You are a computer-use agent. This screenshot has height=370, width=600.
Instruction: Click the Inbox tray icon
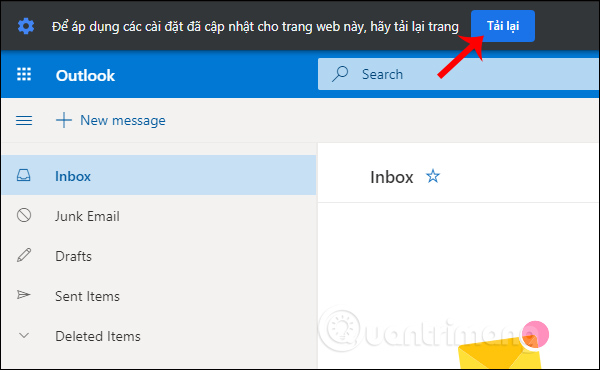(23, 176)
